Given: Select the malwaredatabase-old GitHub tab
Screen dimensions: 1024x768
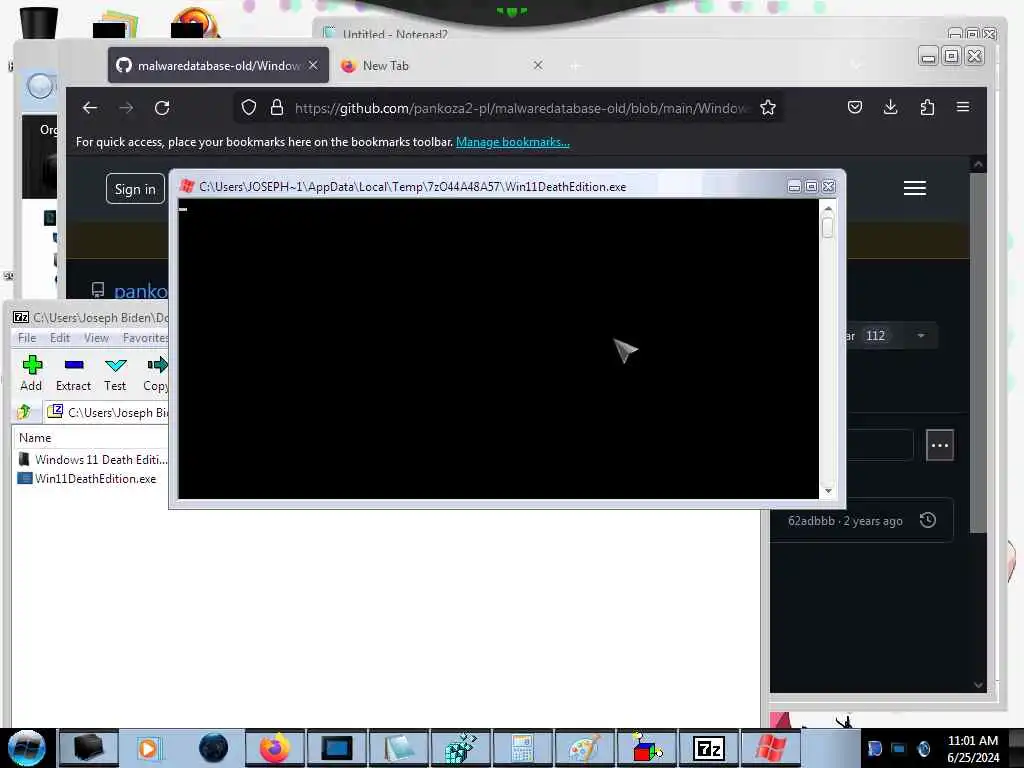Looking at the screenshot, I should click(218, 65).
